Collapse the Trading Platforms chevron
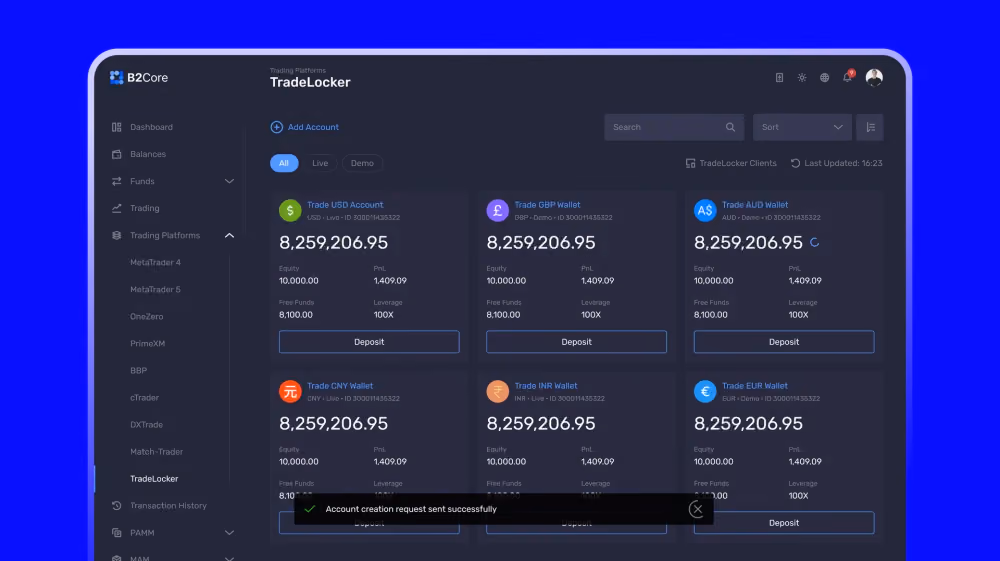This screenshot has width=1000, height=561. (x=229, y=235)
